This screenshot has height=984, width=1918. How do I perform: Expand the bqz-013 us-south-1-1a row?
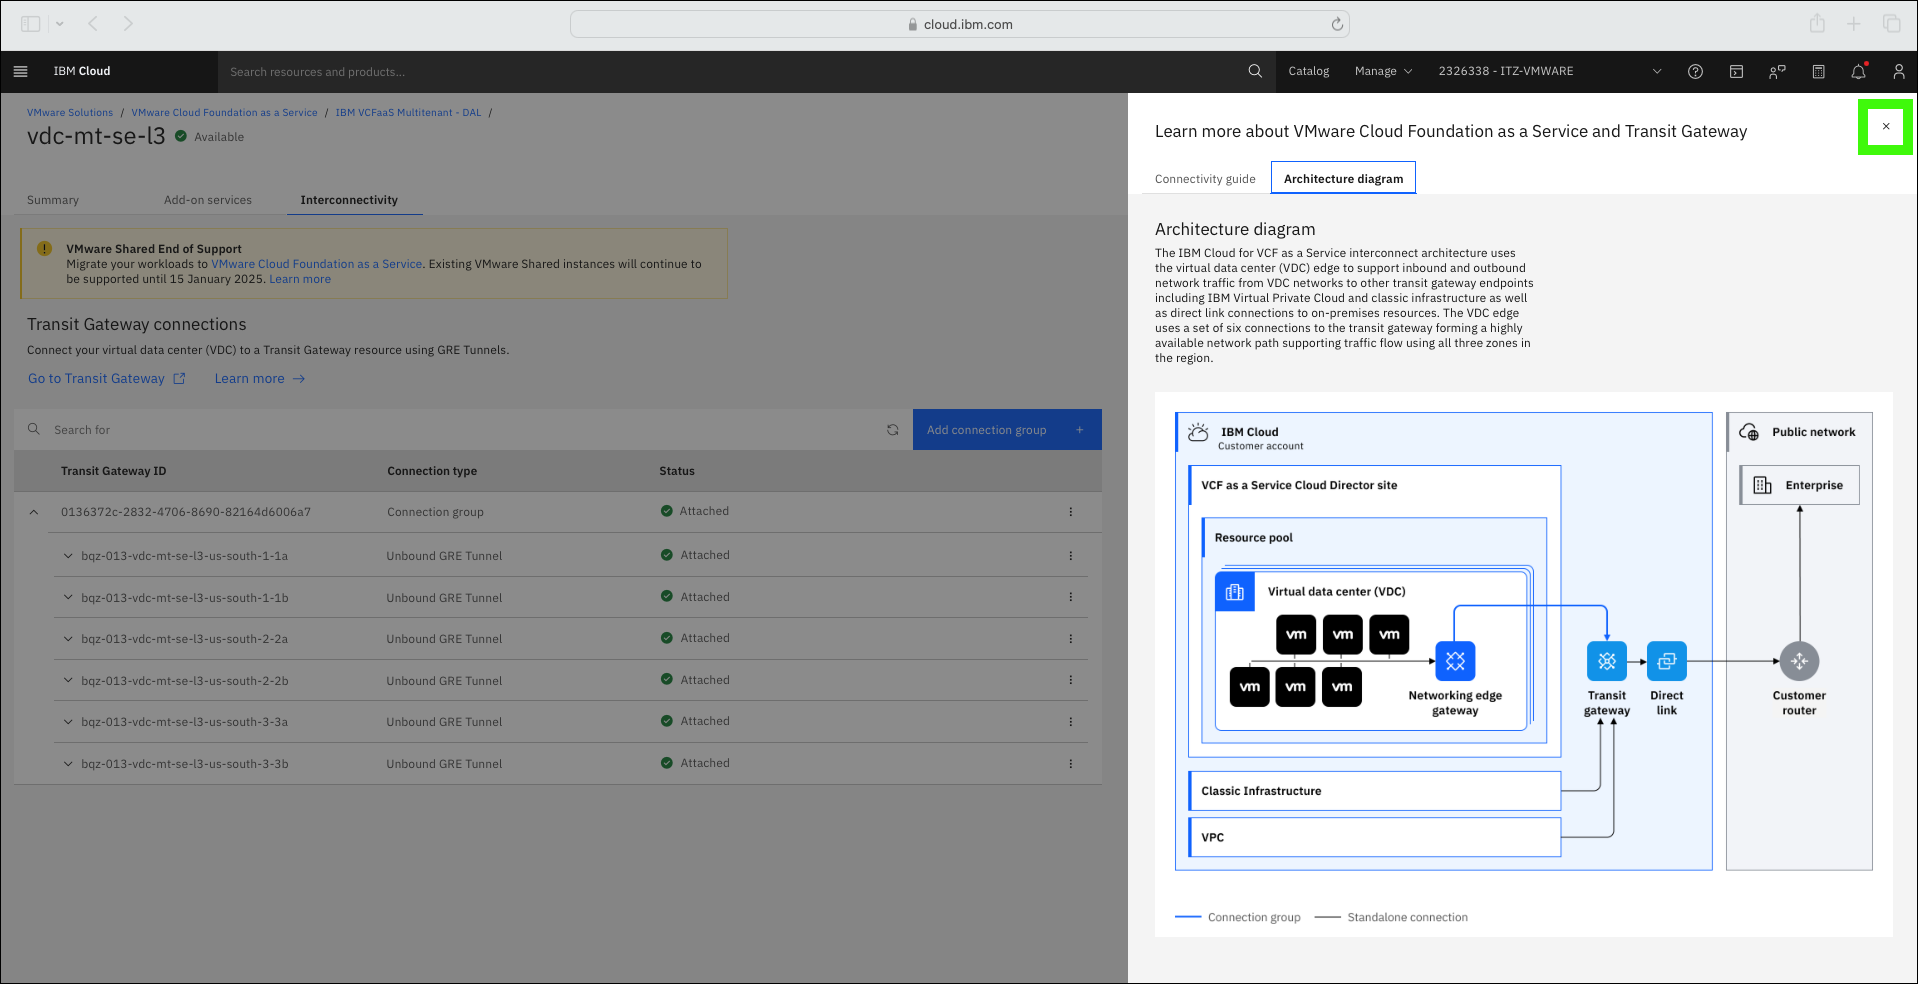(x=68, y=556)
